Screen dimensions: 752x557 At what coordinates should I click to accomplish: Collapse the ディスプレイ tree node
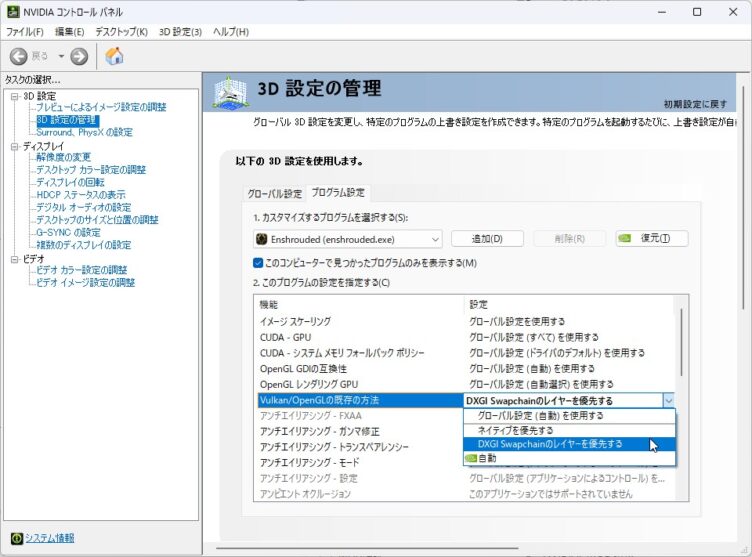14,146
